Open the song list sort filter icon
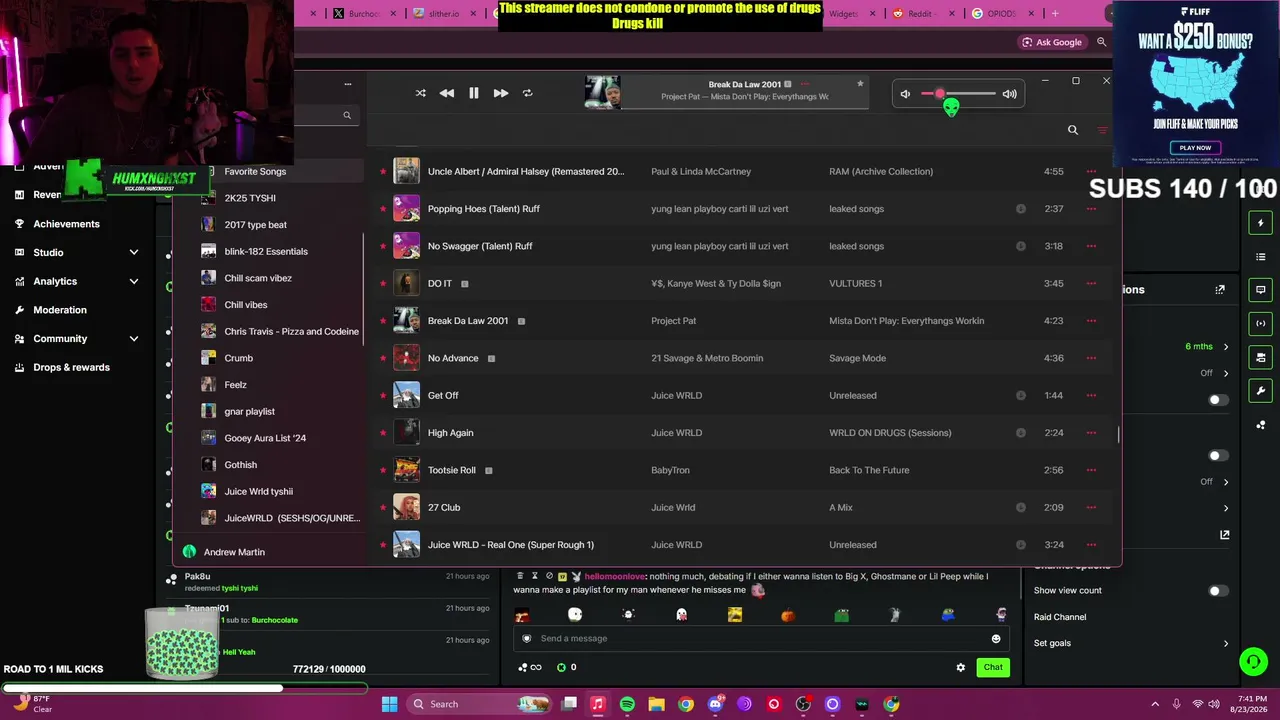The width and height of the screenshot is (1280, 720). coord(1103,130)
